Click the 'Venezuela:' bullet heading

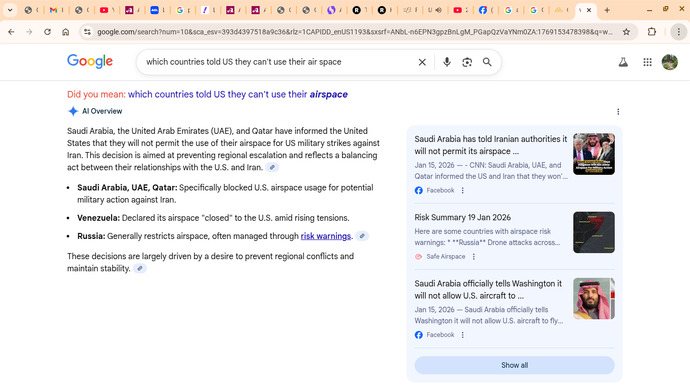coord(98,218)
